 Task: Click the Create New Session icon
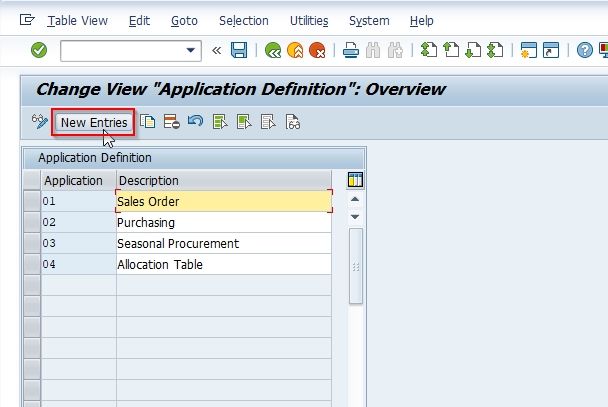point(529,50)
